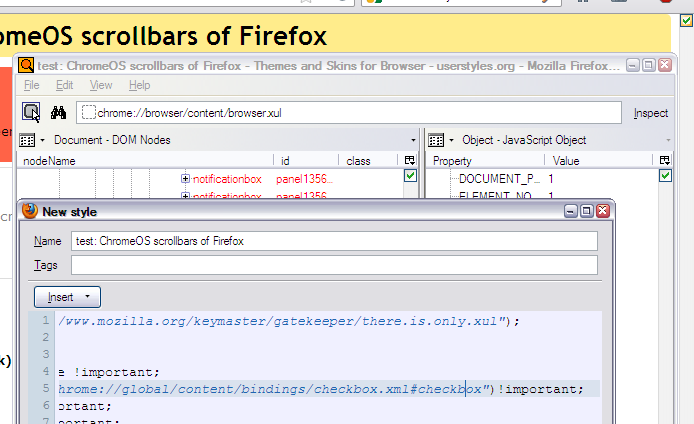The width and height of the screenshot is (694, 424).
Task: Click the Object viewer list icon
Action: [436, 140]
